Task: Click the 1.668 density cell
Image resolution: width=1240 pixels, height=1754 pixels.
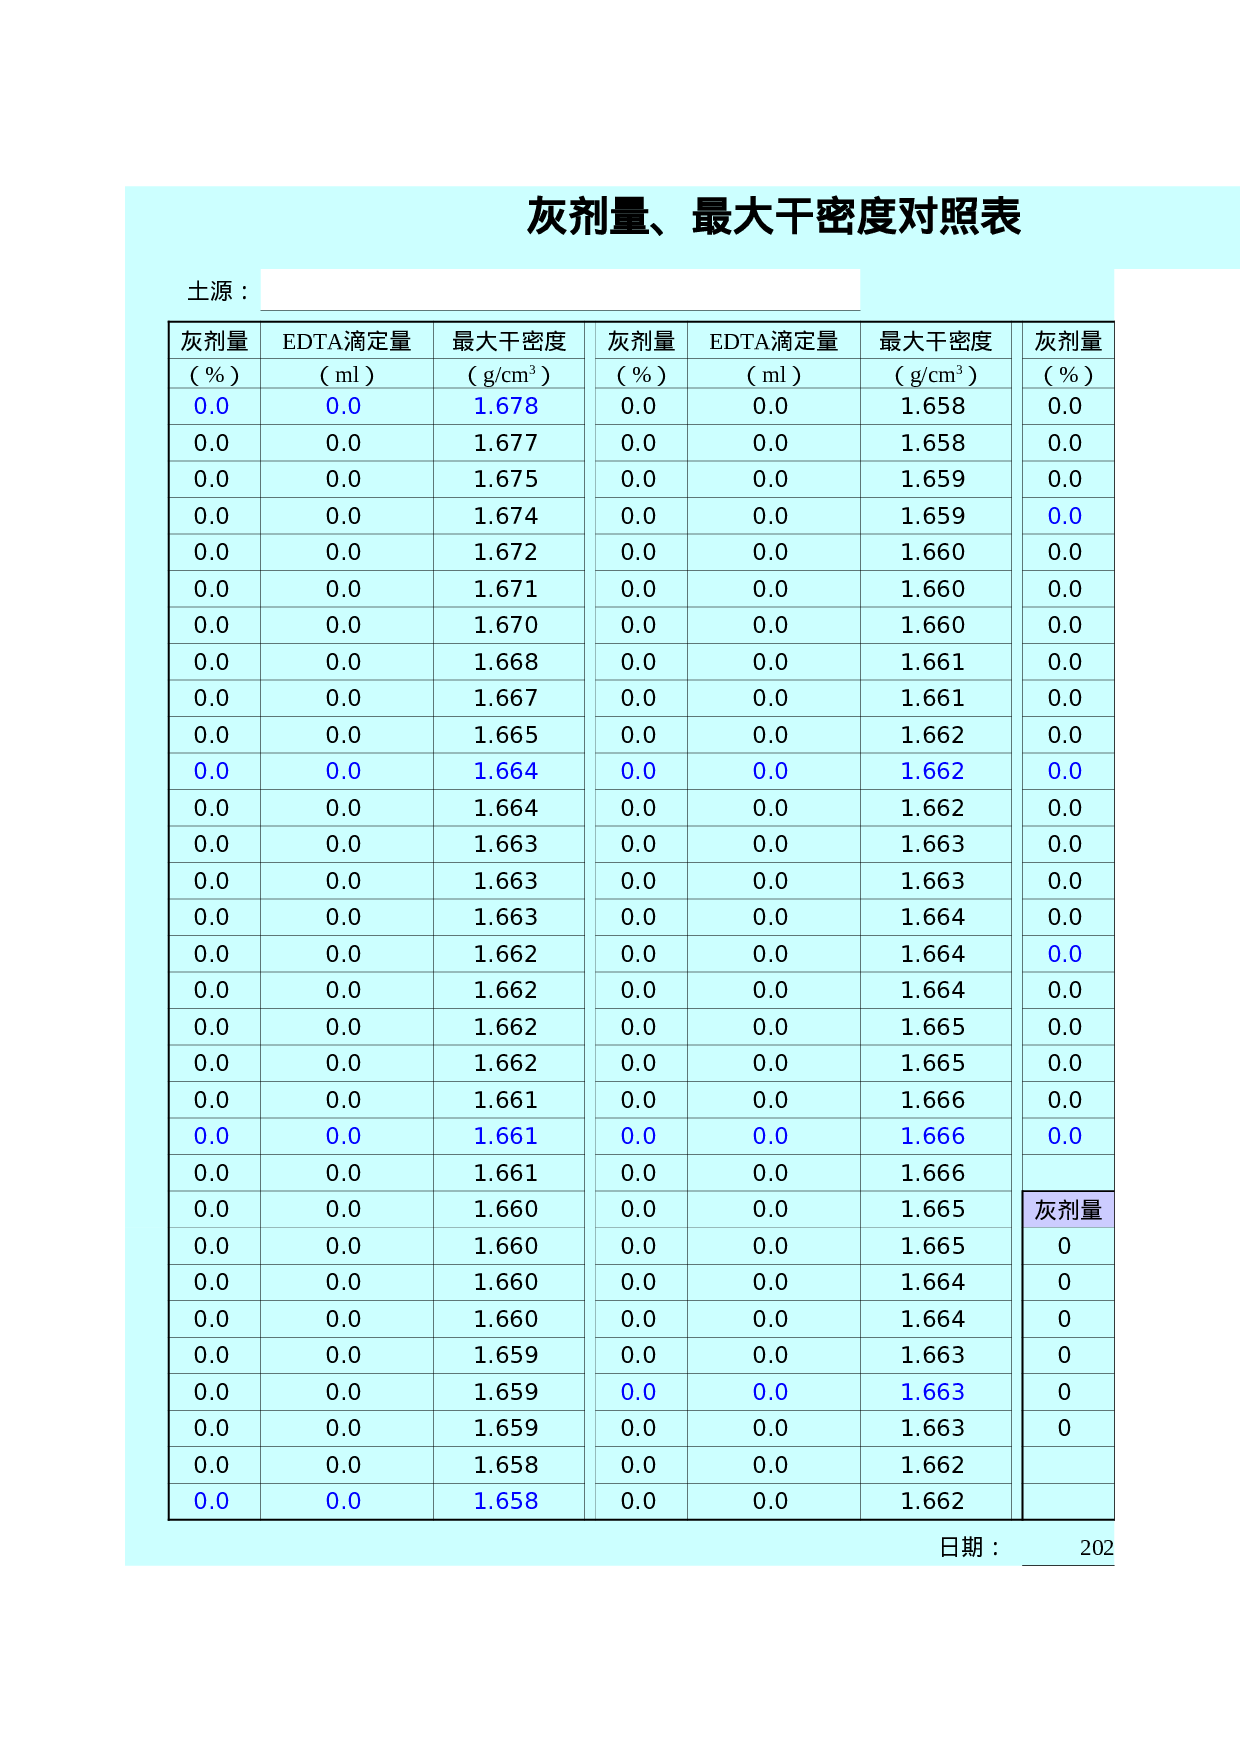Action: tap(508, 662)
